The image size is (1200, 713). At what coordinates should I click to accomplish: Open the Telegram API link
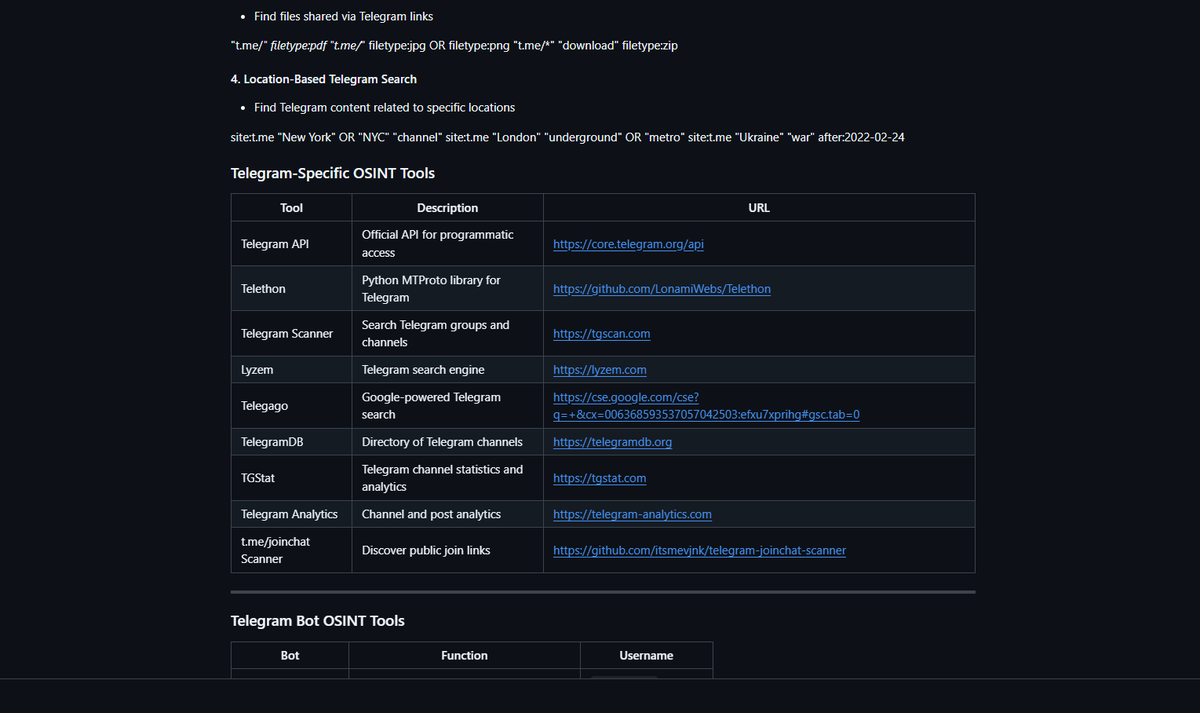pyautogui.click(x=628, y=243)
